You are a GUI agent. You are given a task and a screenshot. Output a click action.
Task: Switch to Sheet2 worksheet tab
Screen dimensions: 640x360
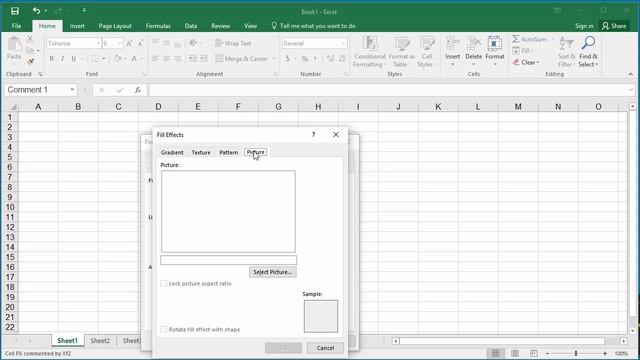pos(100,340)
